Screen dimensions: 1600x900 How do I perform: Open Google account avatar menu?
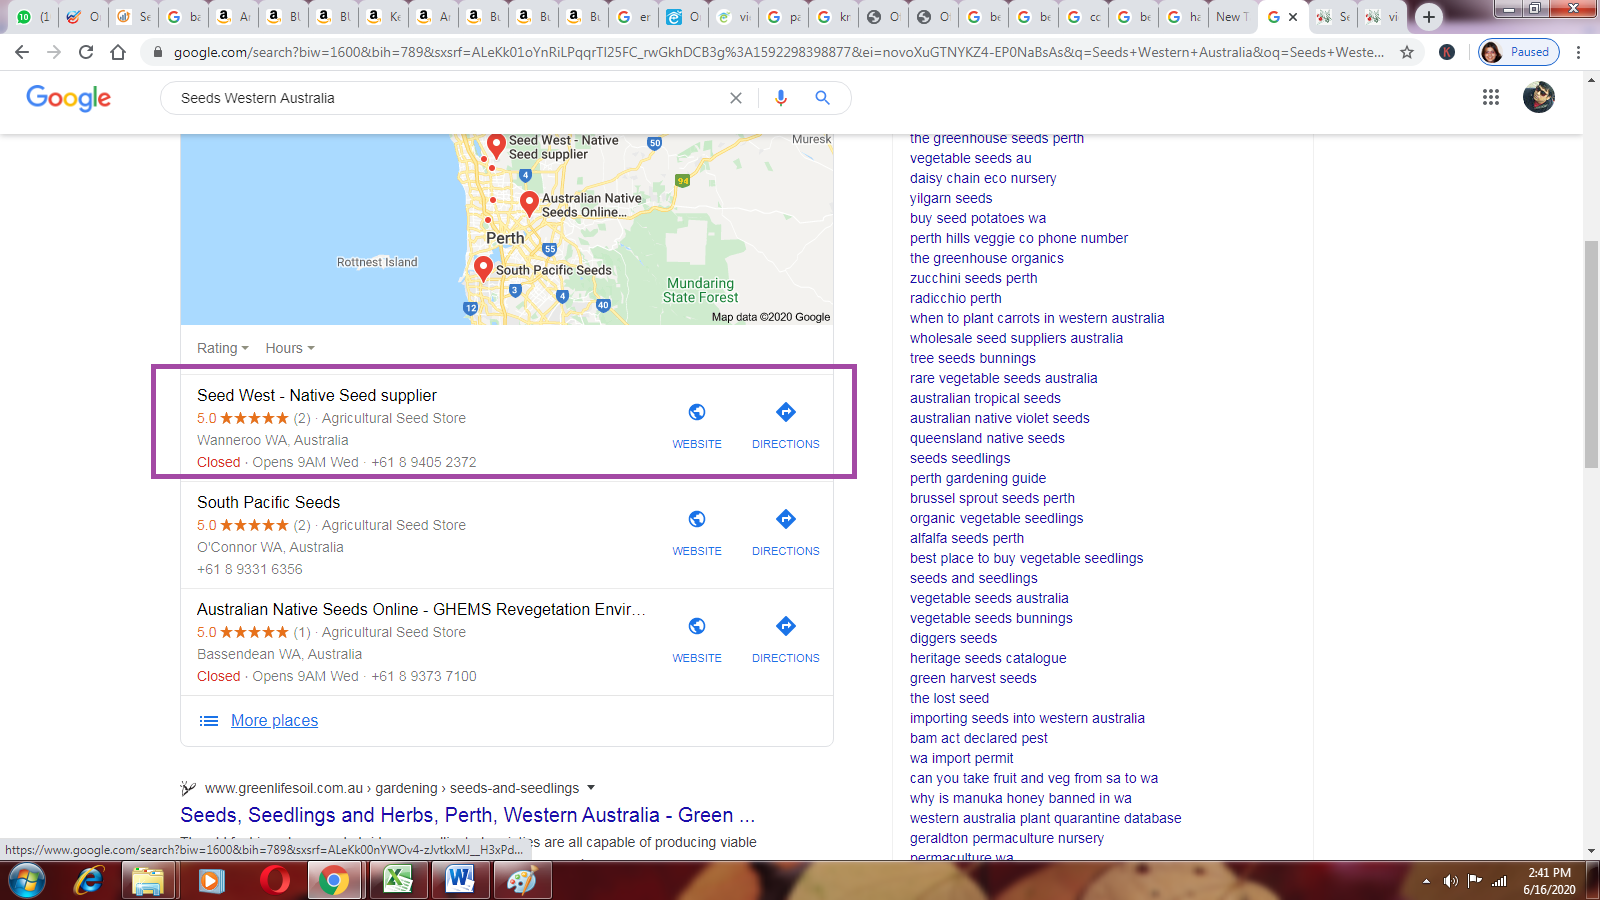1539,97
